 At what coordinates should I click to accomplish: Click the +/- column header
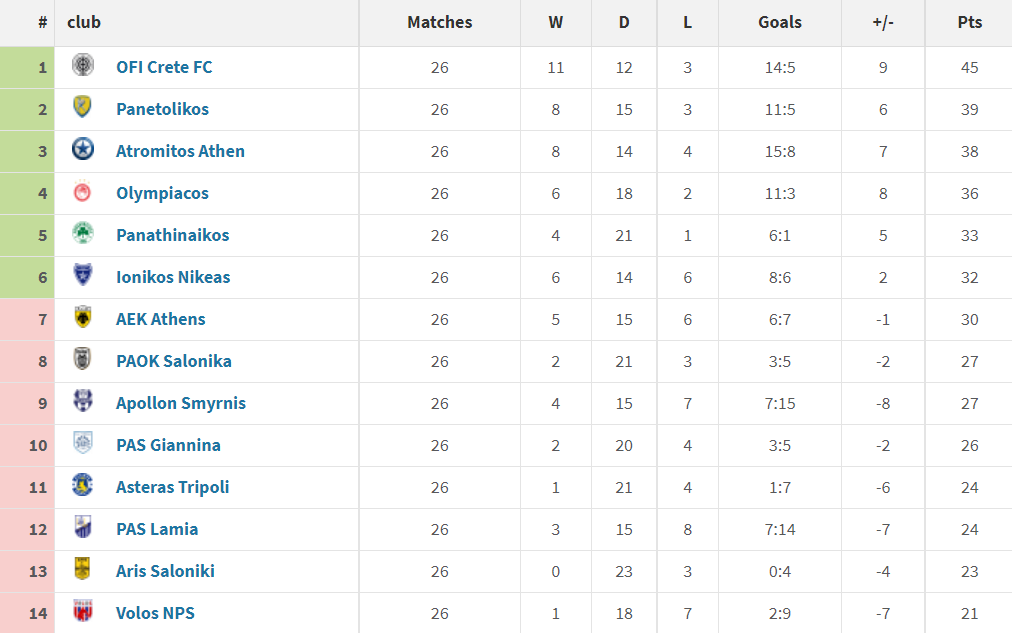pyautogui.click(x=882, y=22)
